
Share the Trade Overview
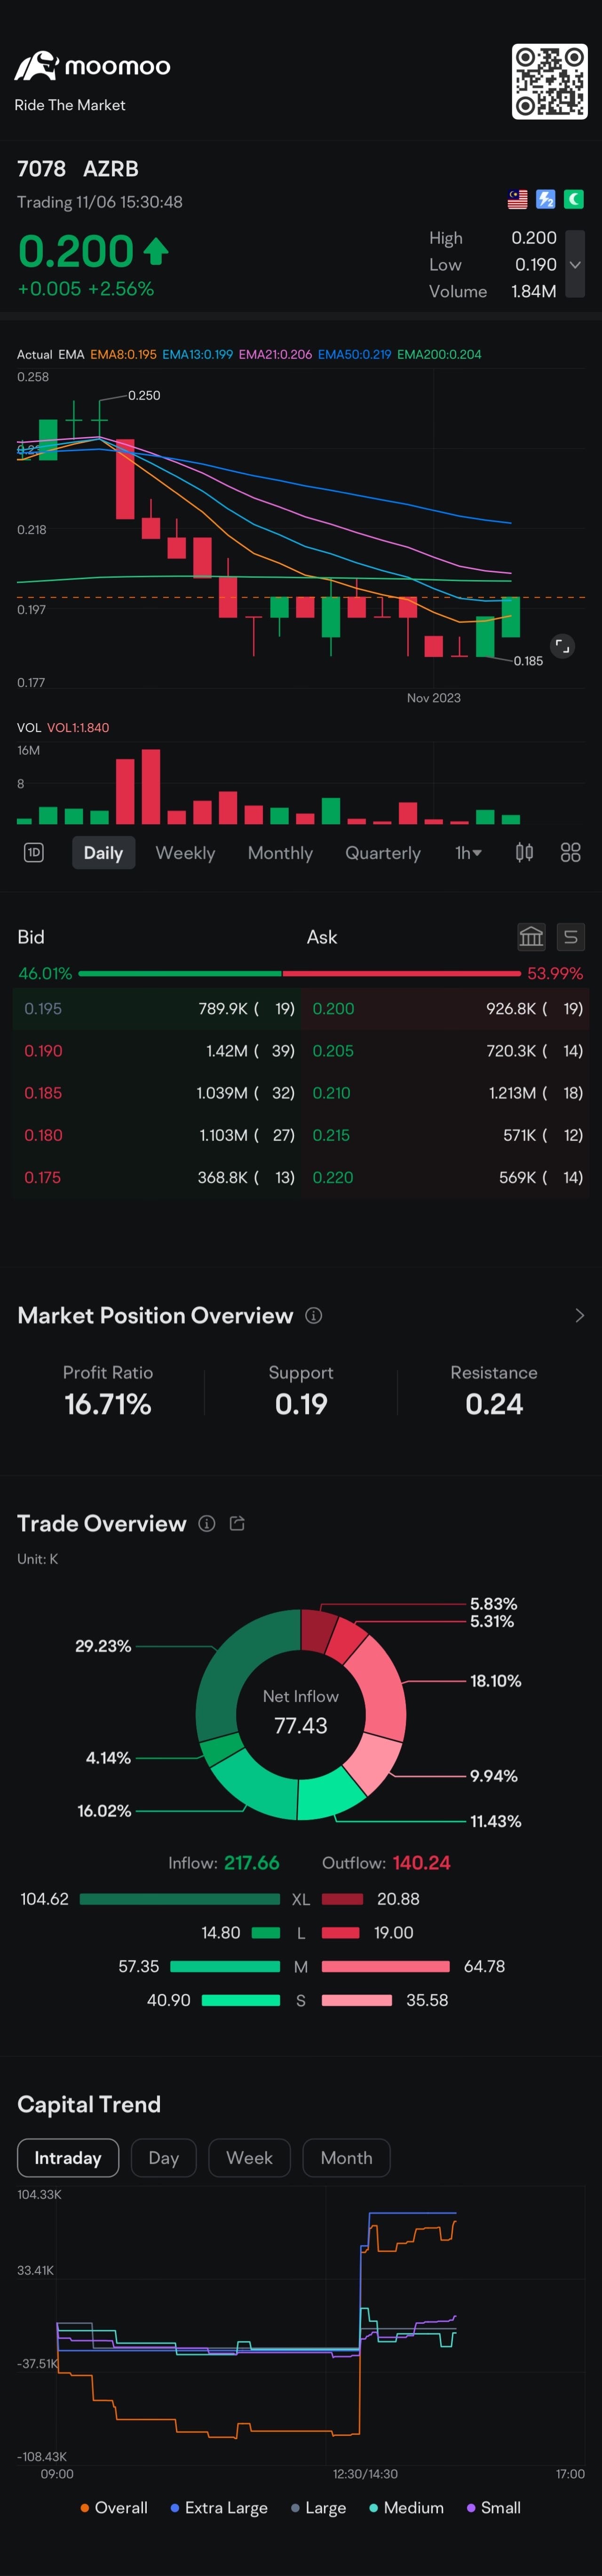click(x=237, y=1524)
